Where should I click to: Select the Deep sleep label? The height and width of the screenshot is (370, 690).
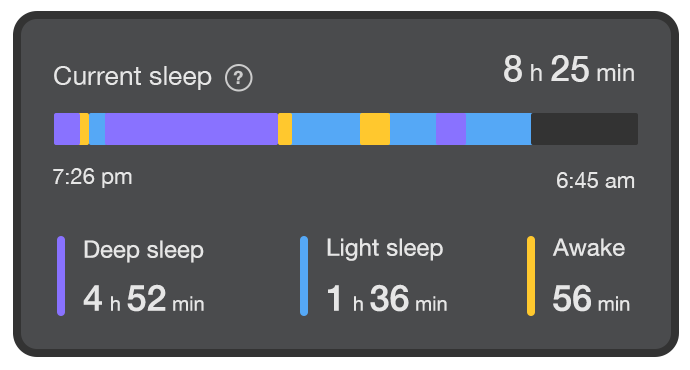[143, 250]
